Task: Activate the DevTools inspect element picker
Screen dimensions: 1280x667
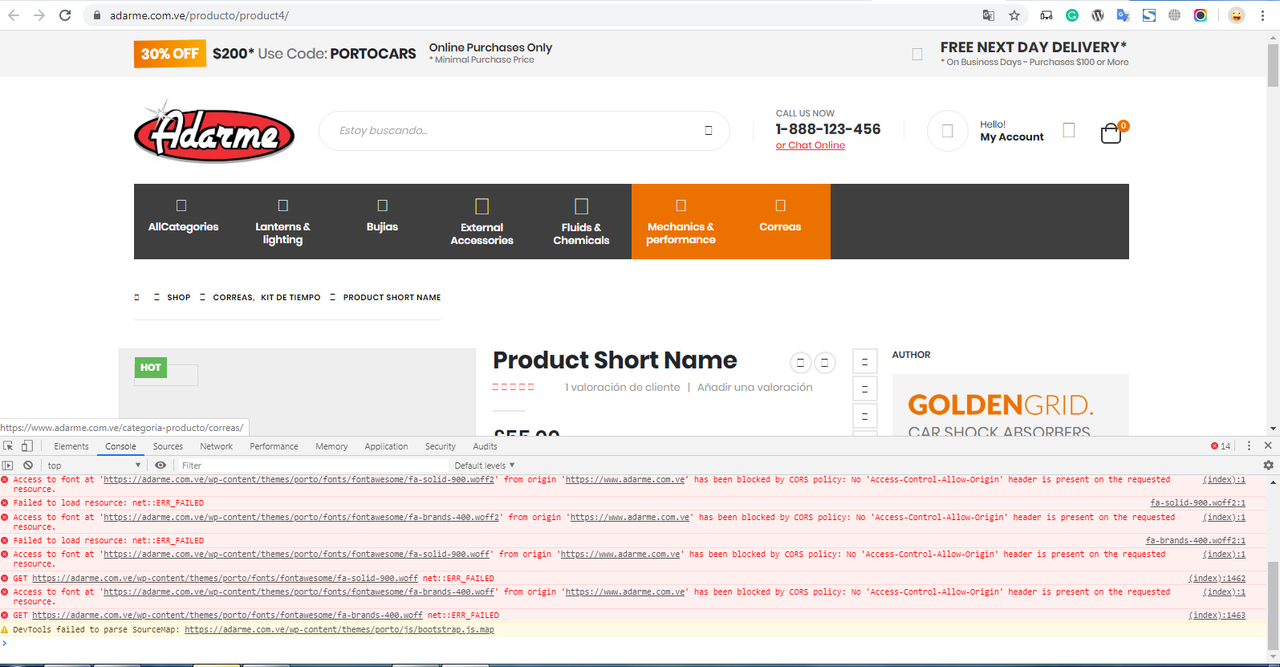Action: (x=9, y=446)
